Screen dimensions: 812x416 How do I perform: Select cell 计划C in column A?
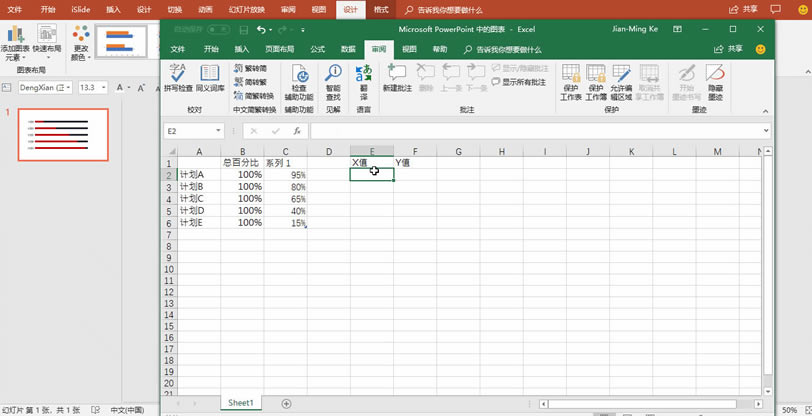(x=199, y=198)
